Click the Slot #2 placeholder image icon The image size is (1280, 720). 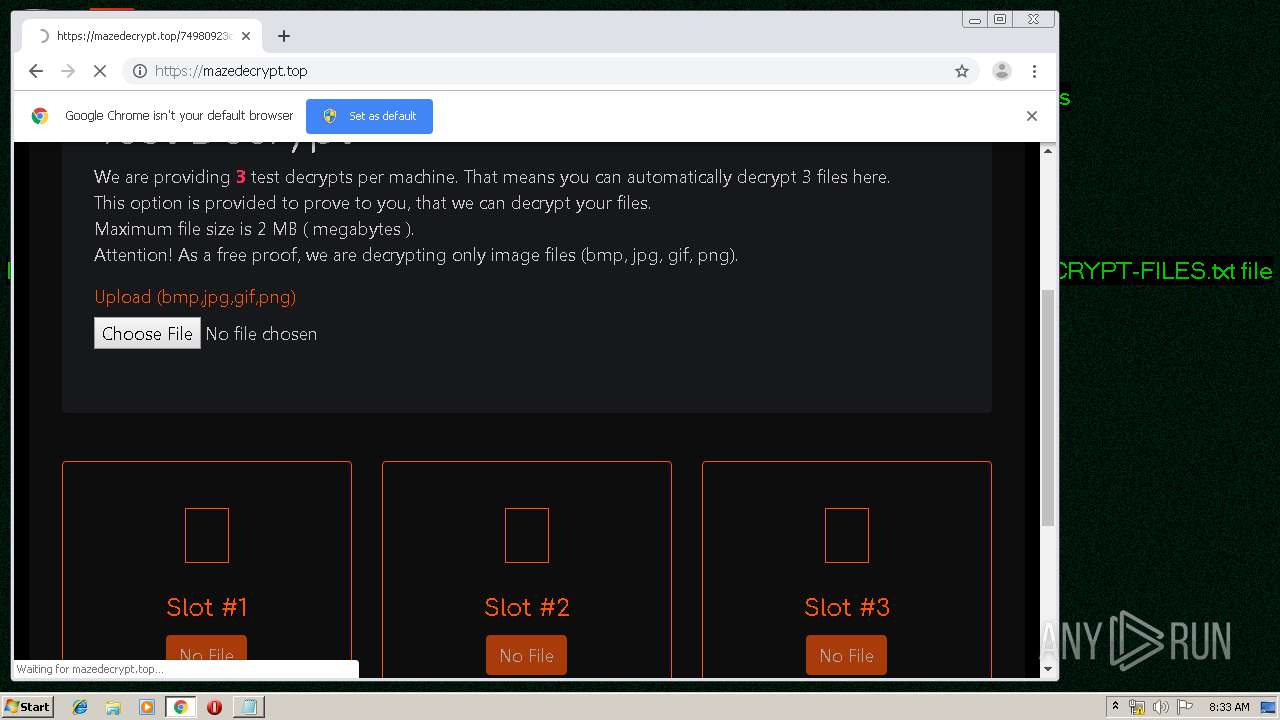[527, 535]
